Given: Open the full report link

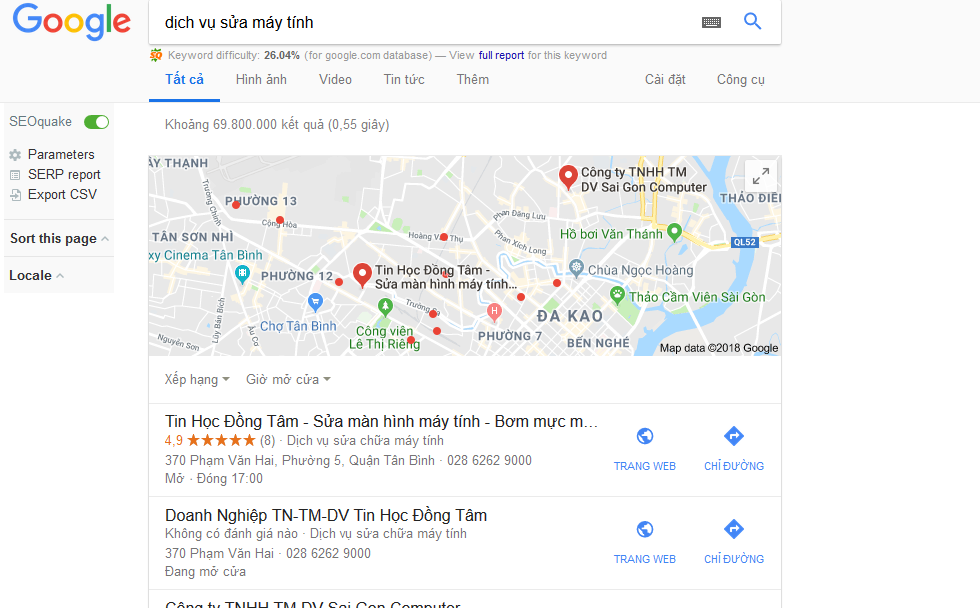Looking at the screenshot, I should (501, 55).
